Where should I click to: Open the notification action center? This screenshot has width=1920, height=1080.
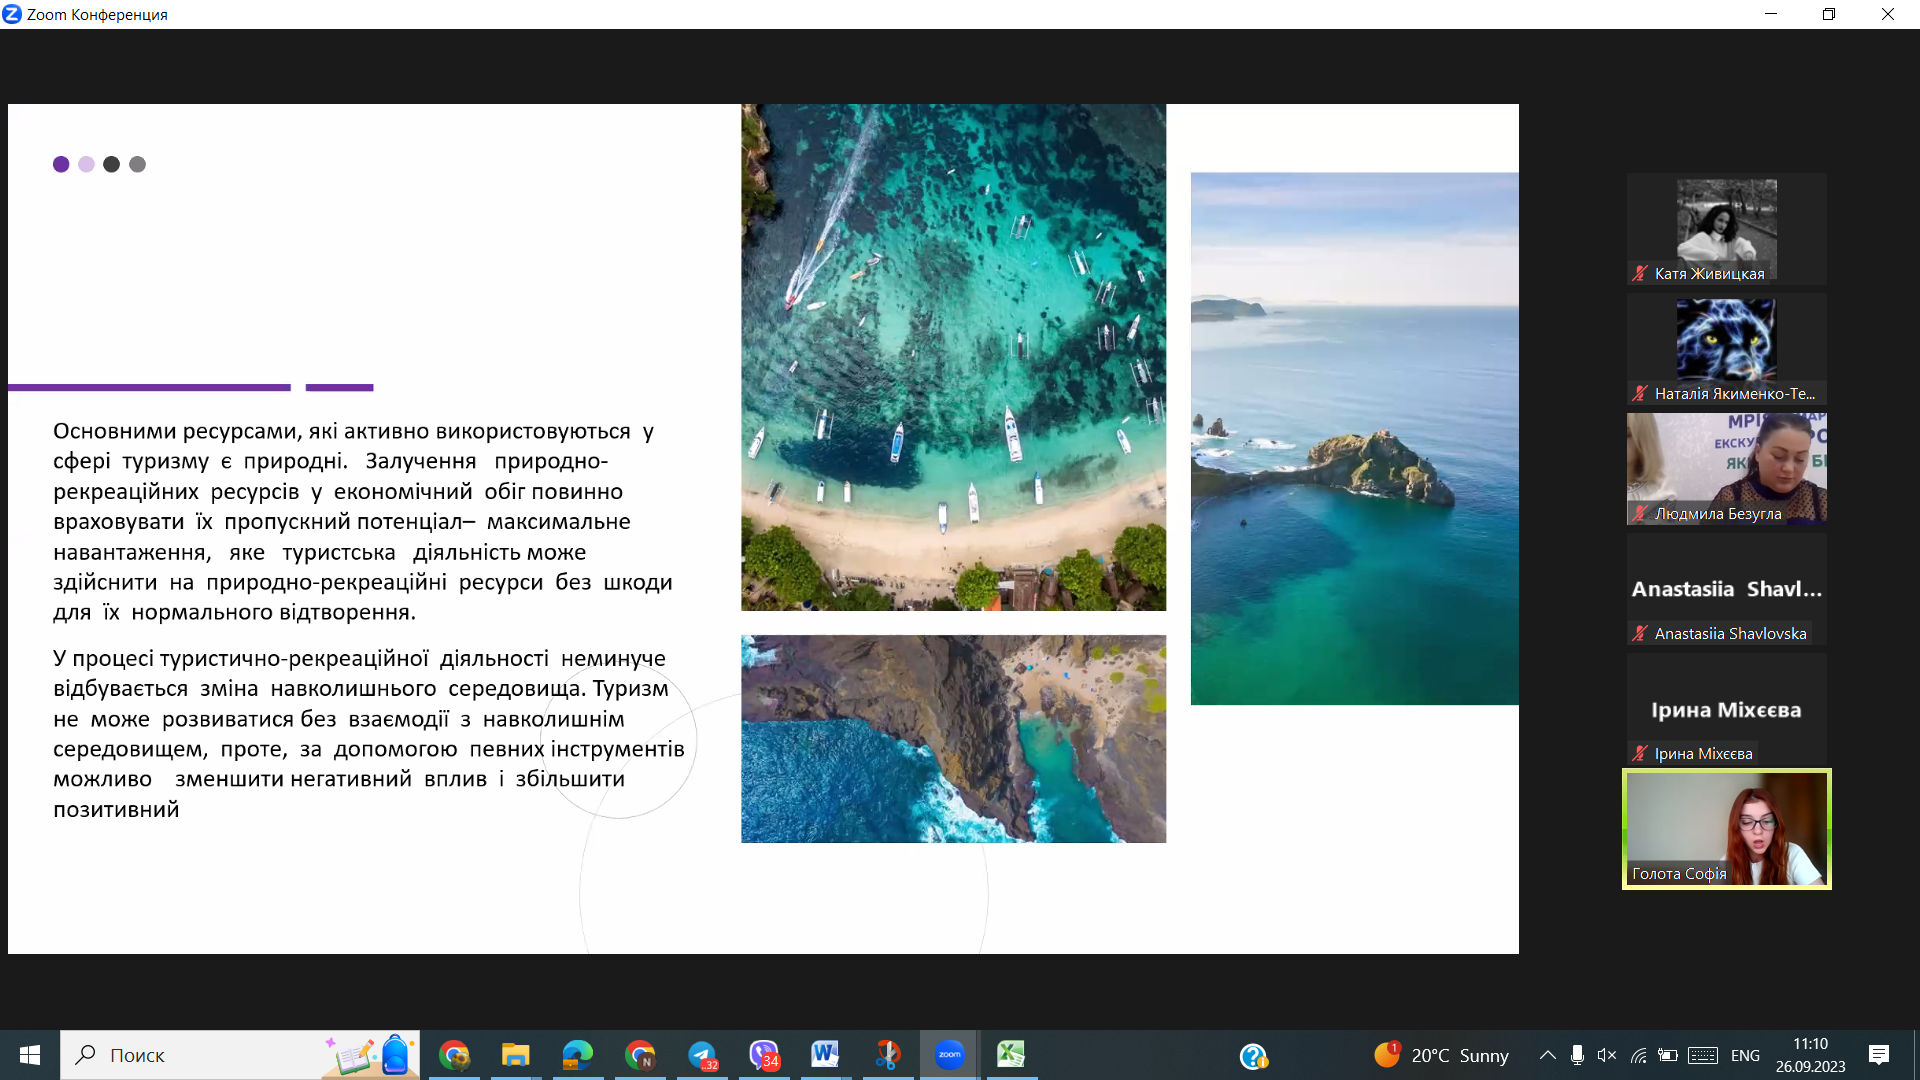1879,1055
